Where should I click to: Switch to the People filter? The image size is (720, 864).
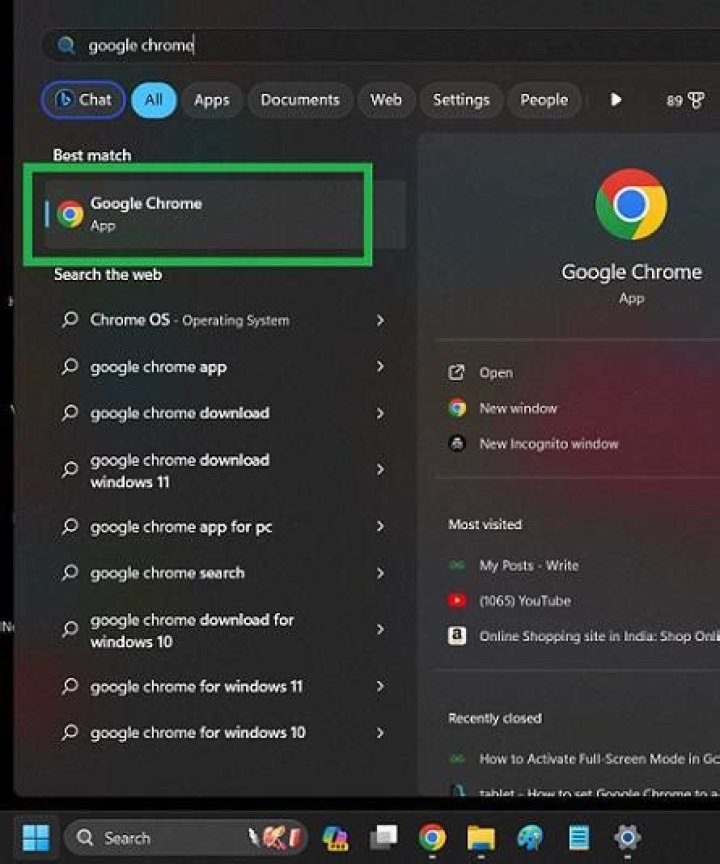click(x=544, y=100)
